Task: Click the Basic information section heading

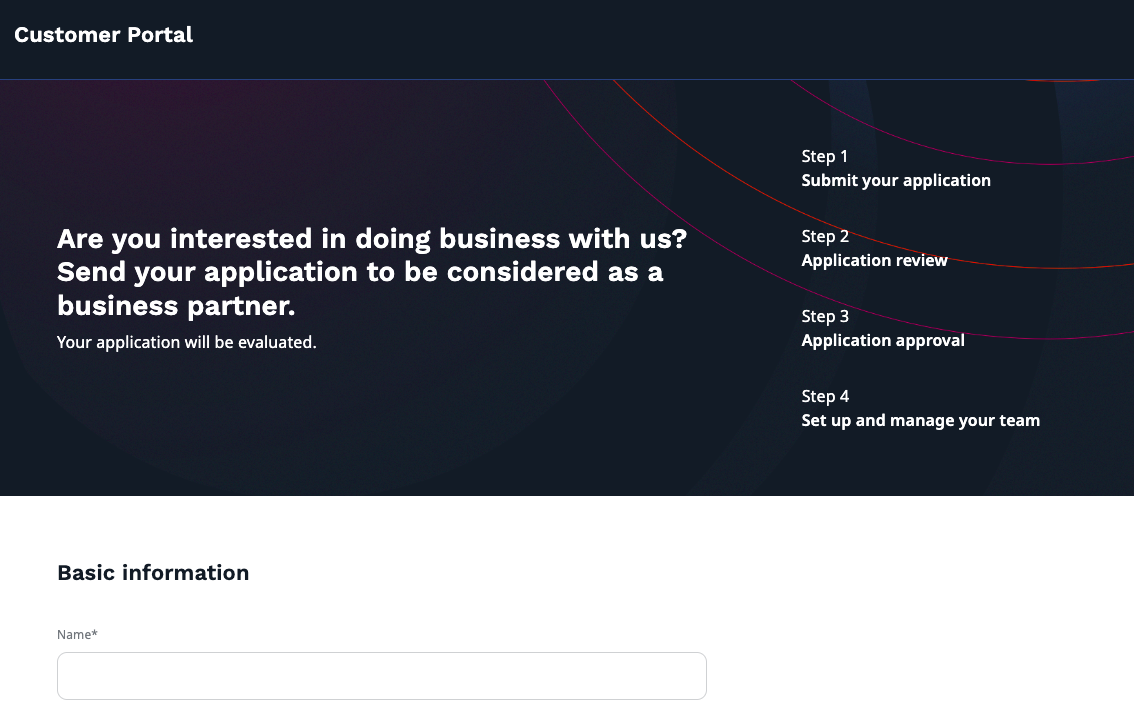Action: tap(153, 573)
